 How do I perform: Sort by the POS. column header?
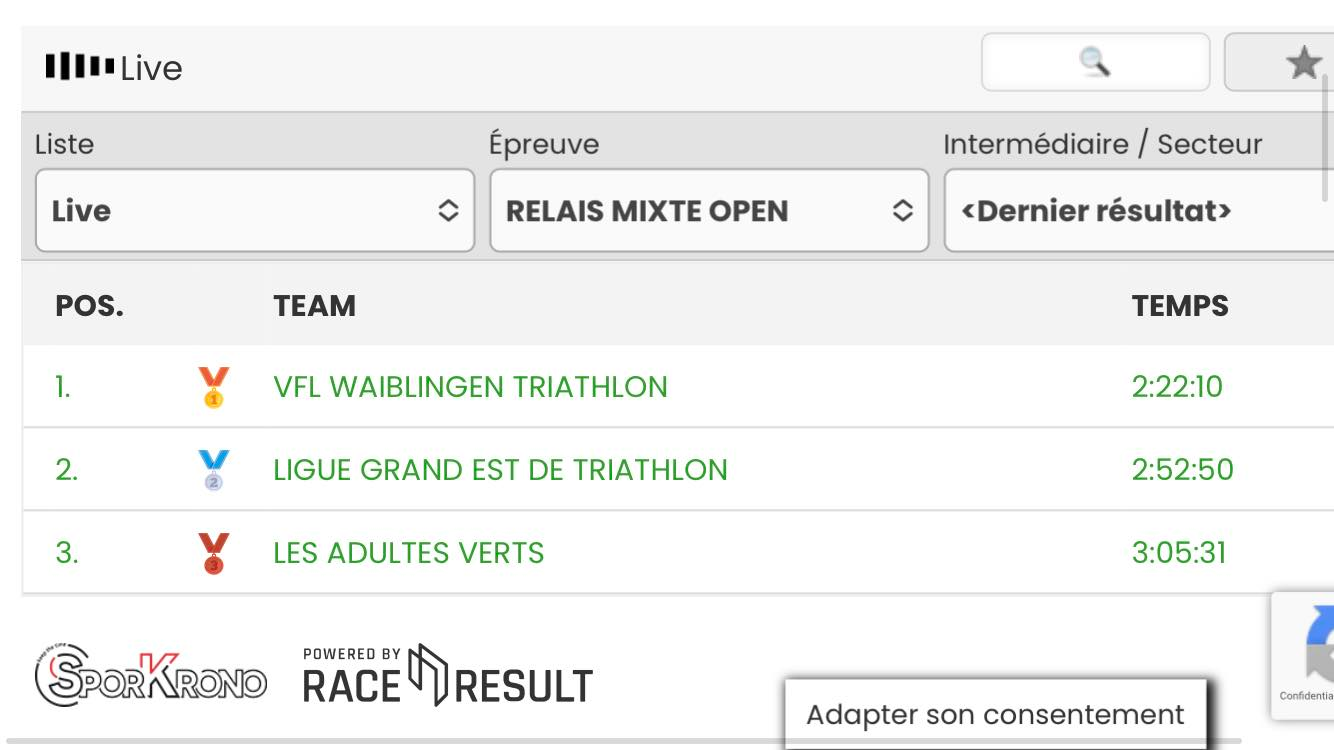[x=89, y=305]
